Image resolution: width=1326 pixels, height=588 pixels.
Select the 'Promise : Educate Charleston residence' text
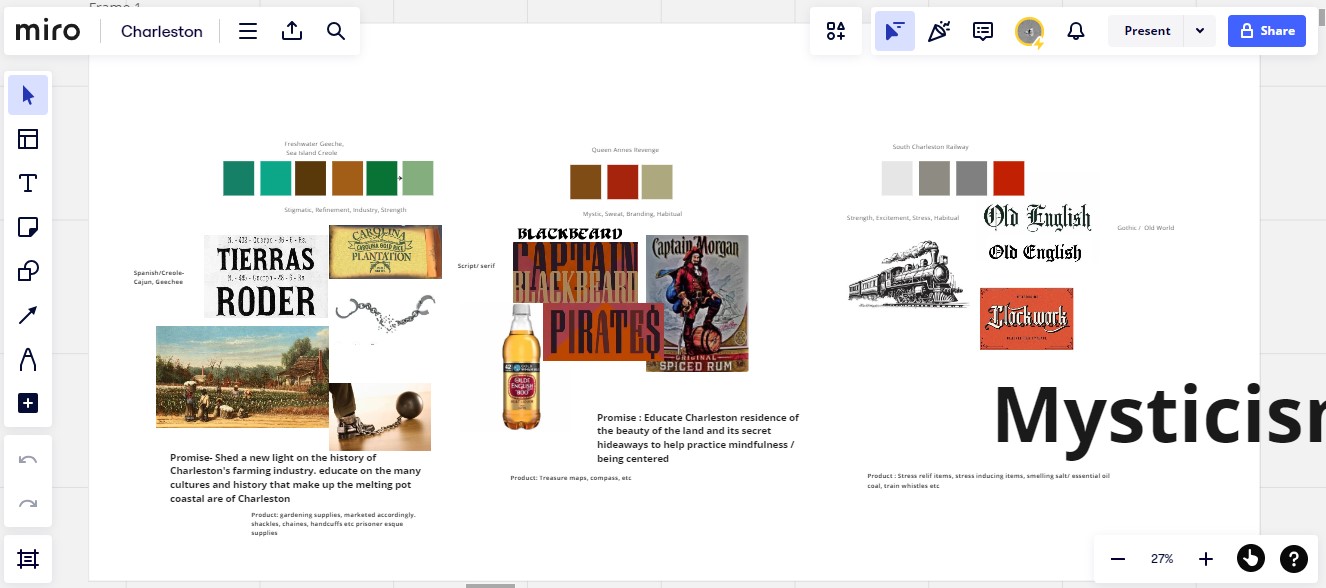click(x=698, y=438)
